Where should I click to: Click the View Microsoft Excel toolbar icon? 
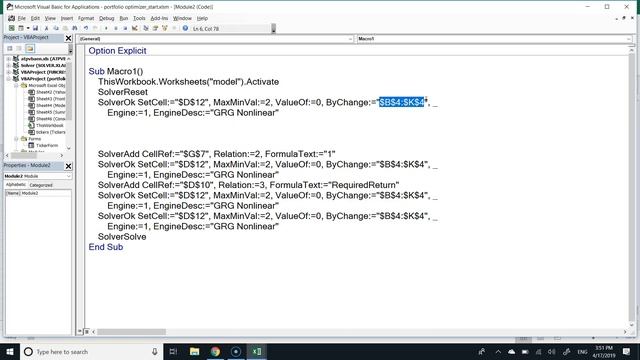point(11,28)
